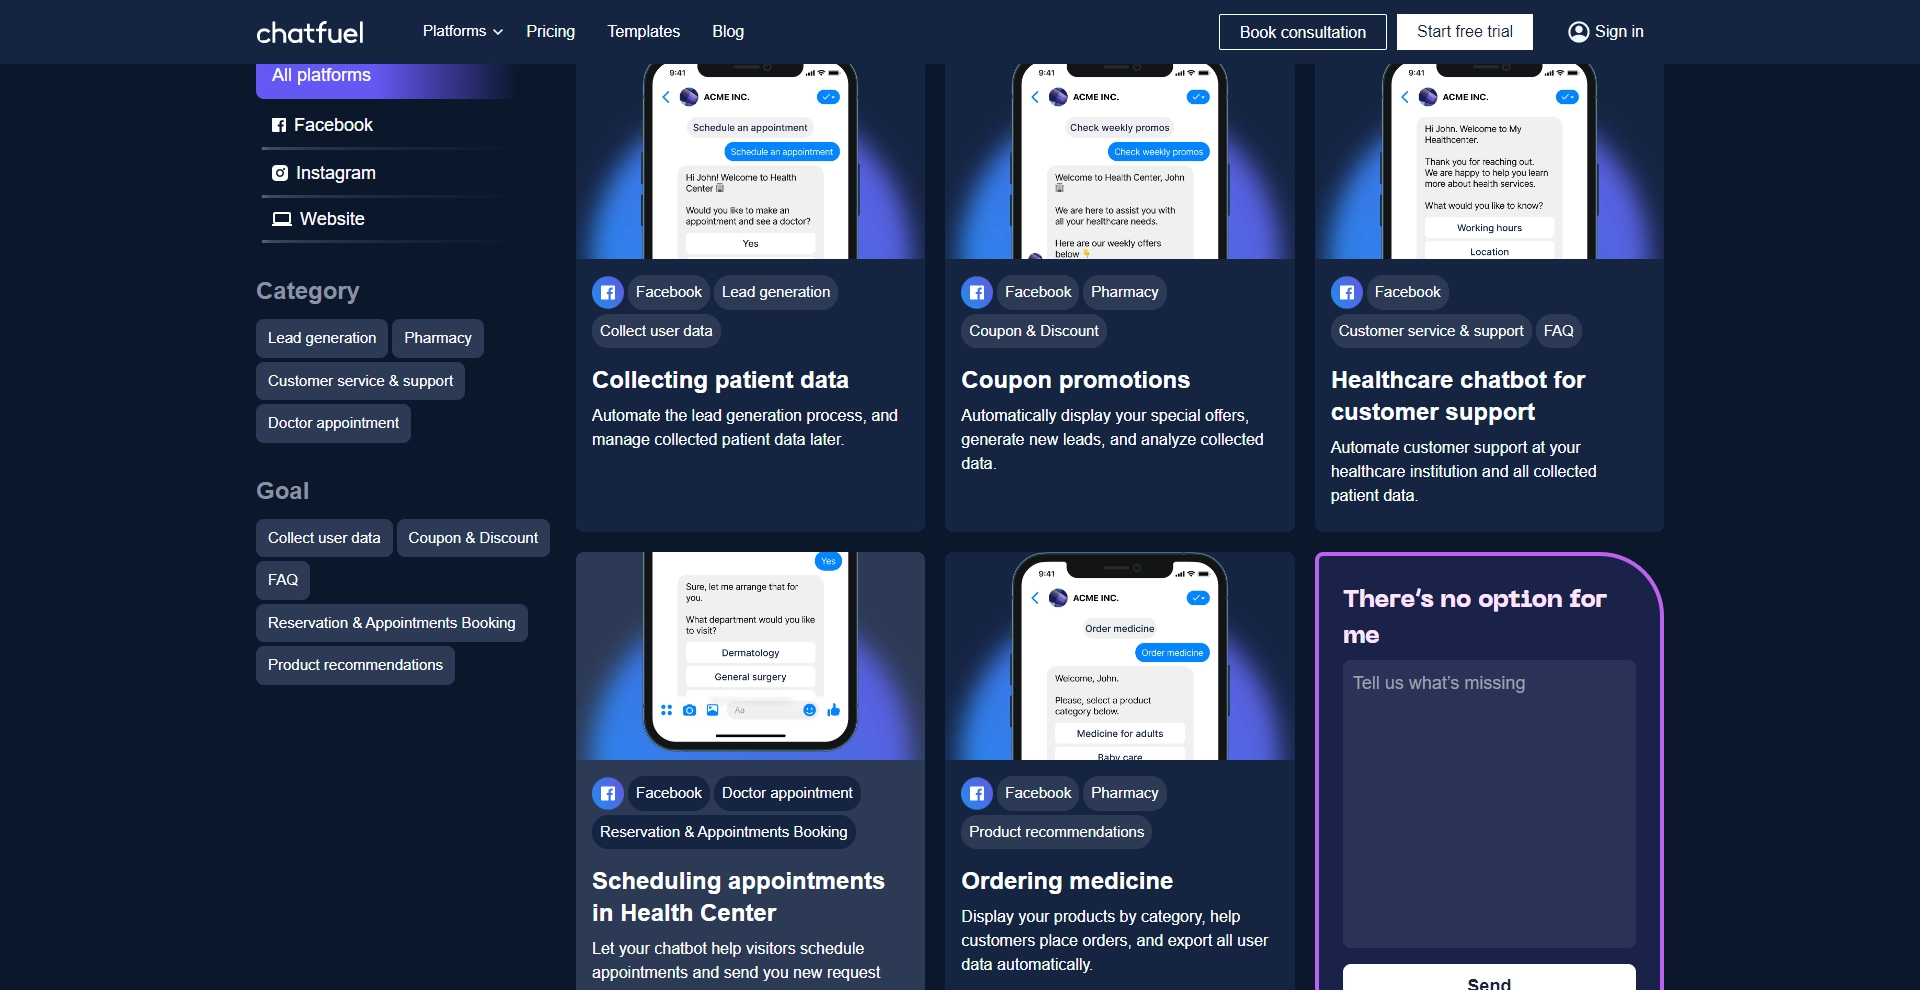1920x990 pixels.
Task: Click the Scheduling appointments phone preview image
Action: (x=750, y=656)
